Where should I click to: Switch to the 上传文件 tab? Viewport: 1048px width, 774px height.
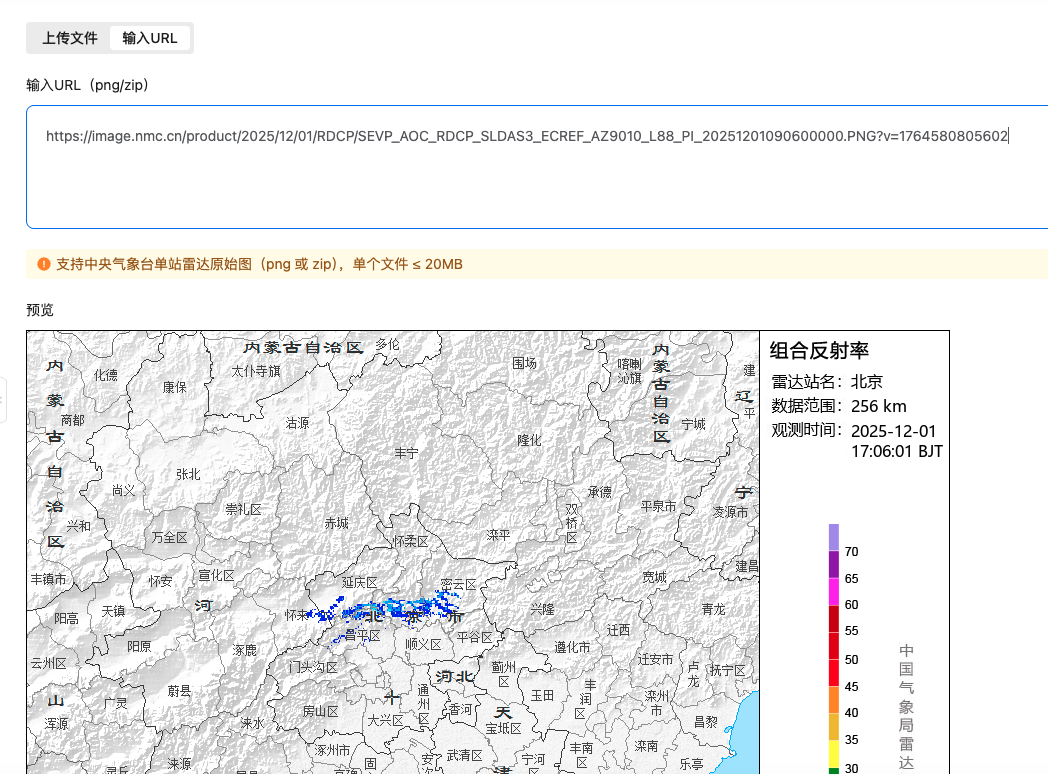point(70,38)
